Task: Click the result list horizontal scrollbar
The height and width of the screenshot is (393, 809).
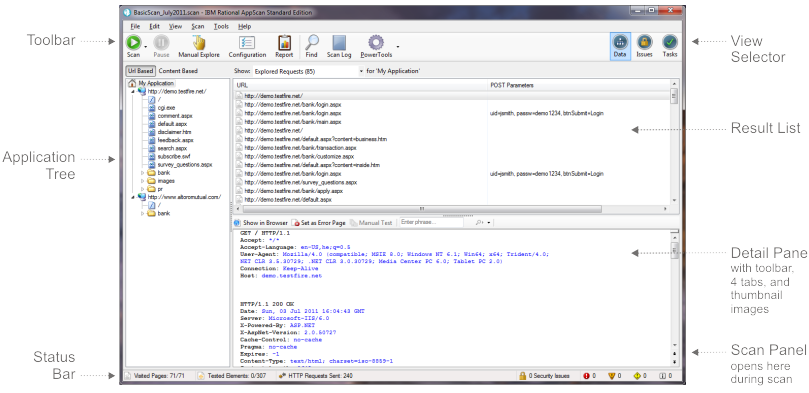Action: [x=422, y=209]
